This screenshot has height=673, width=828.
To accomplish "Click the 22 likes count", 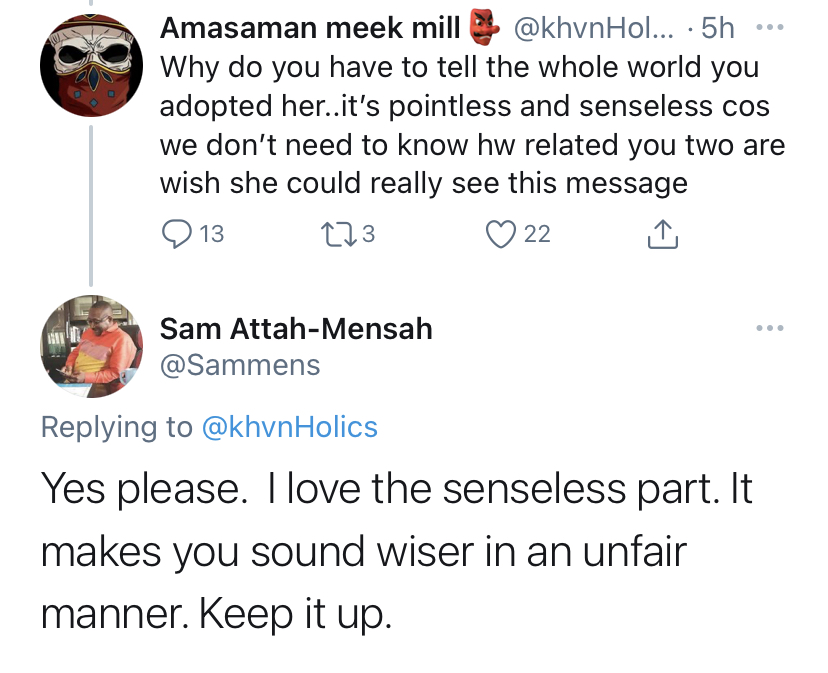I will tap(537, 234).
